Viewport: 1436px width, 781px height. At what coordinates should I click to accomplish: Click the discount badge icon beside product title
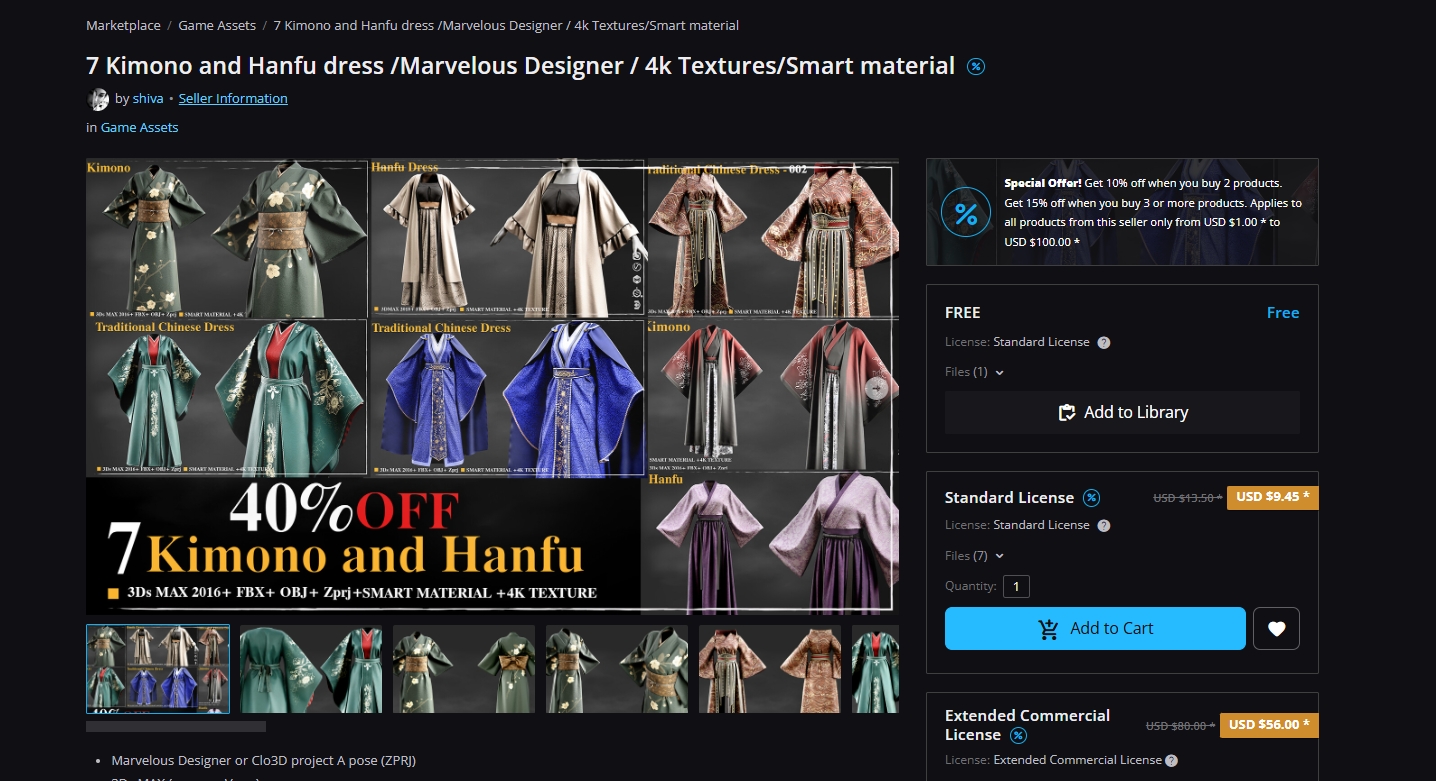coord(976,67)
